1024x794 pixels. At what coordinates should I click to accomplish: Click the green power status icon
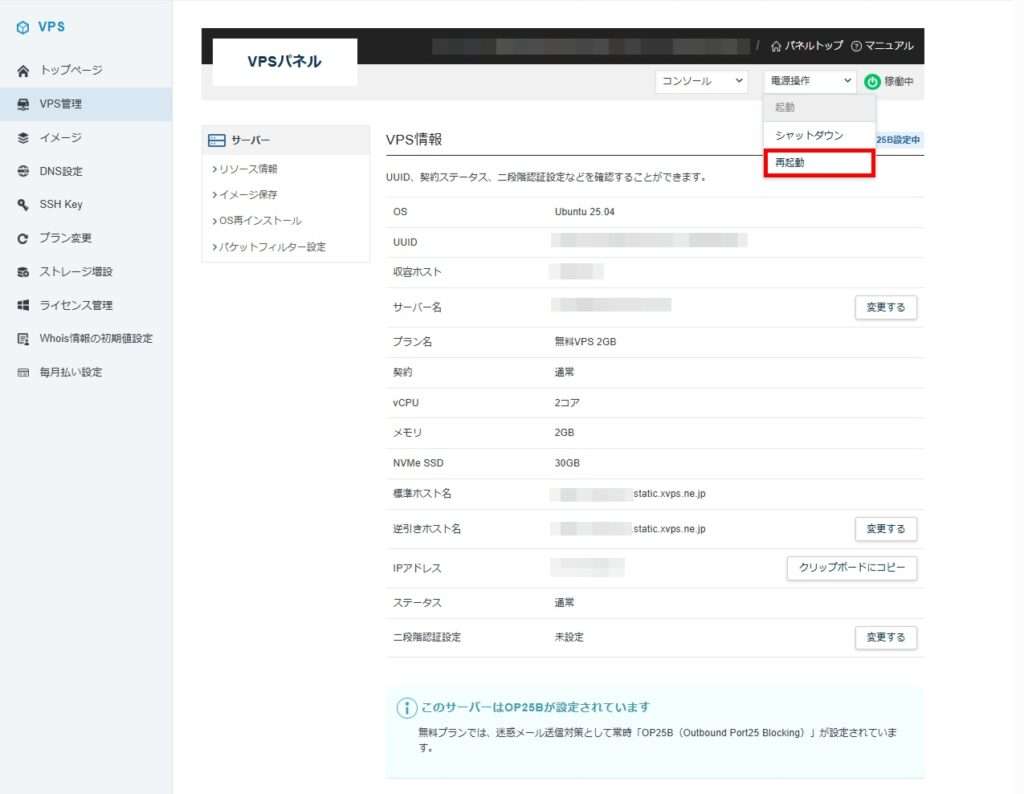[x=872, y=82]
